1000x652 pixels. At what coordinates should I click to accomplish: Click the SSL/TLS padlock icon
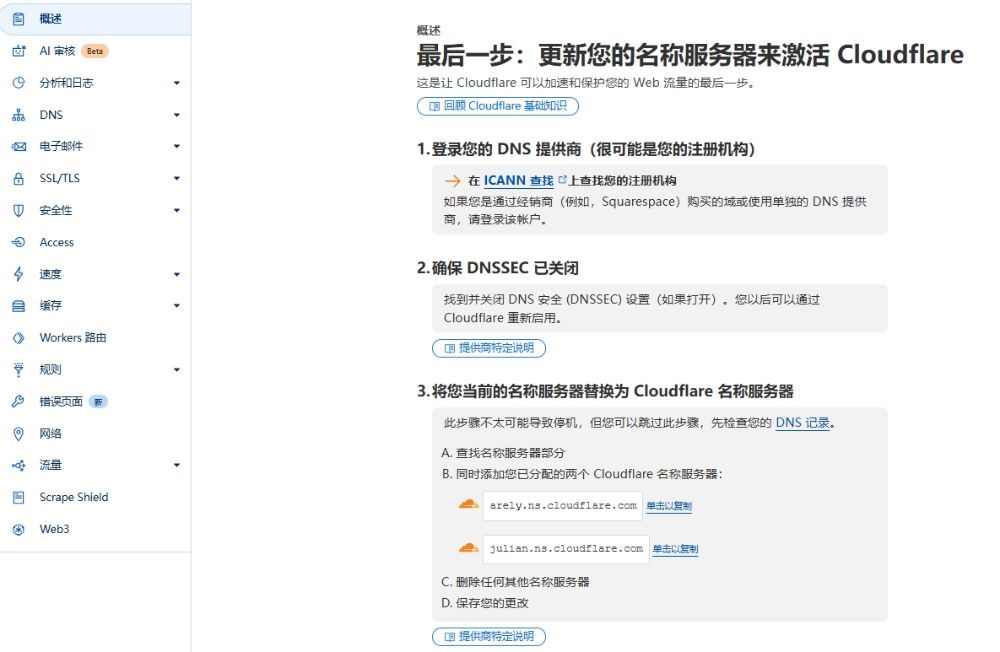coord(18,179)
